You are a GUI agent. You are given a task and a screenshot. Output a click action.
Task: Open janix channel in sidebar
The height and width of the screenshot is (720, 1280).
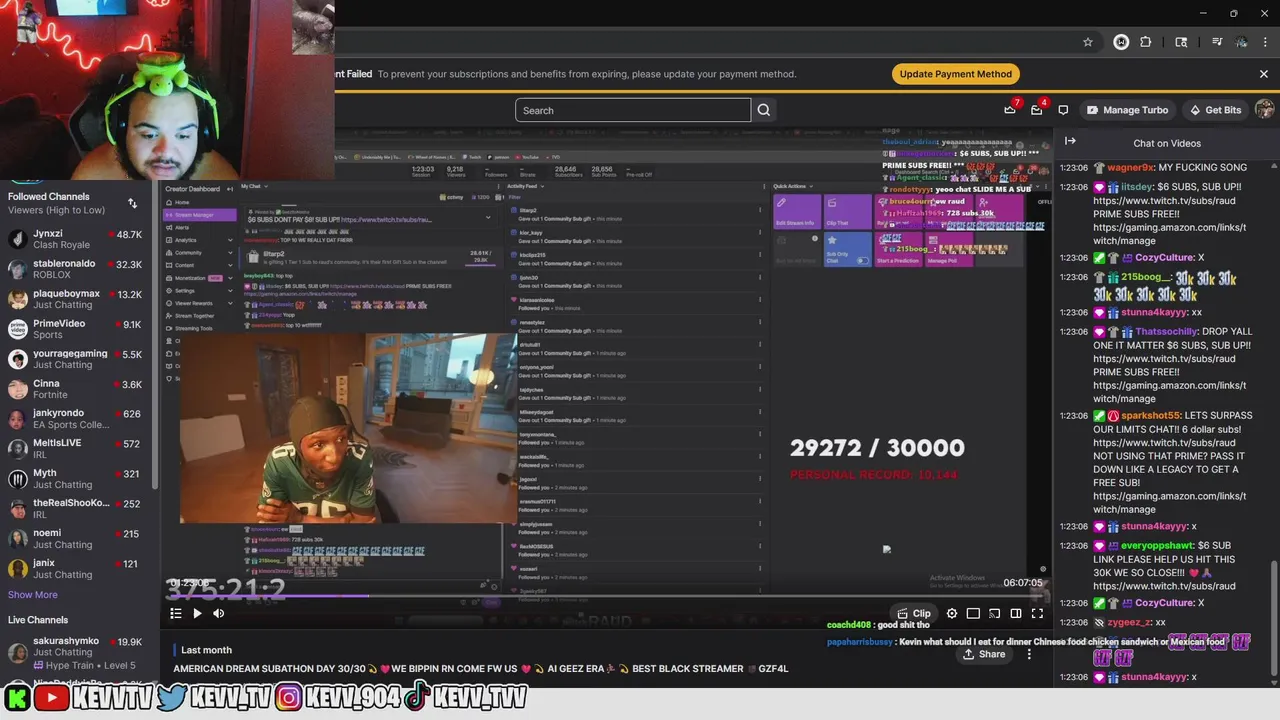click(x=76, y=569)
